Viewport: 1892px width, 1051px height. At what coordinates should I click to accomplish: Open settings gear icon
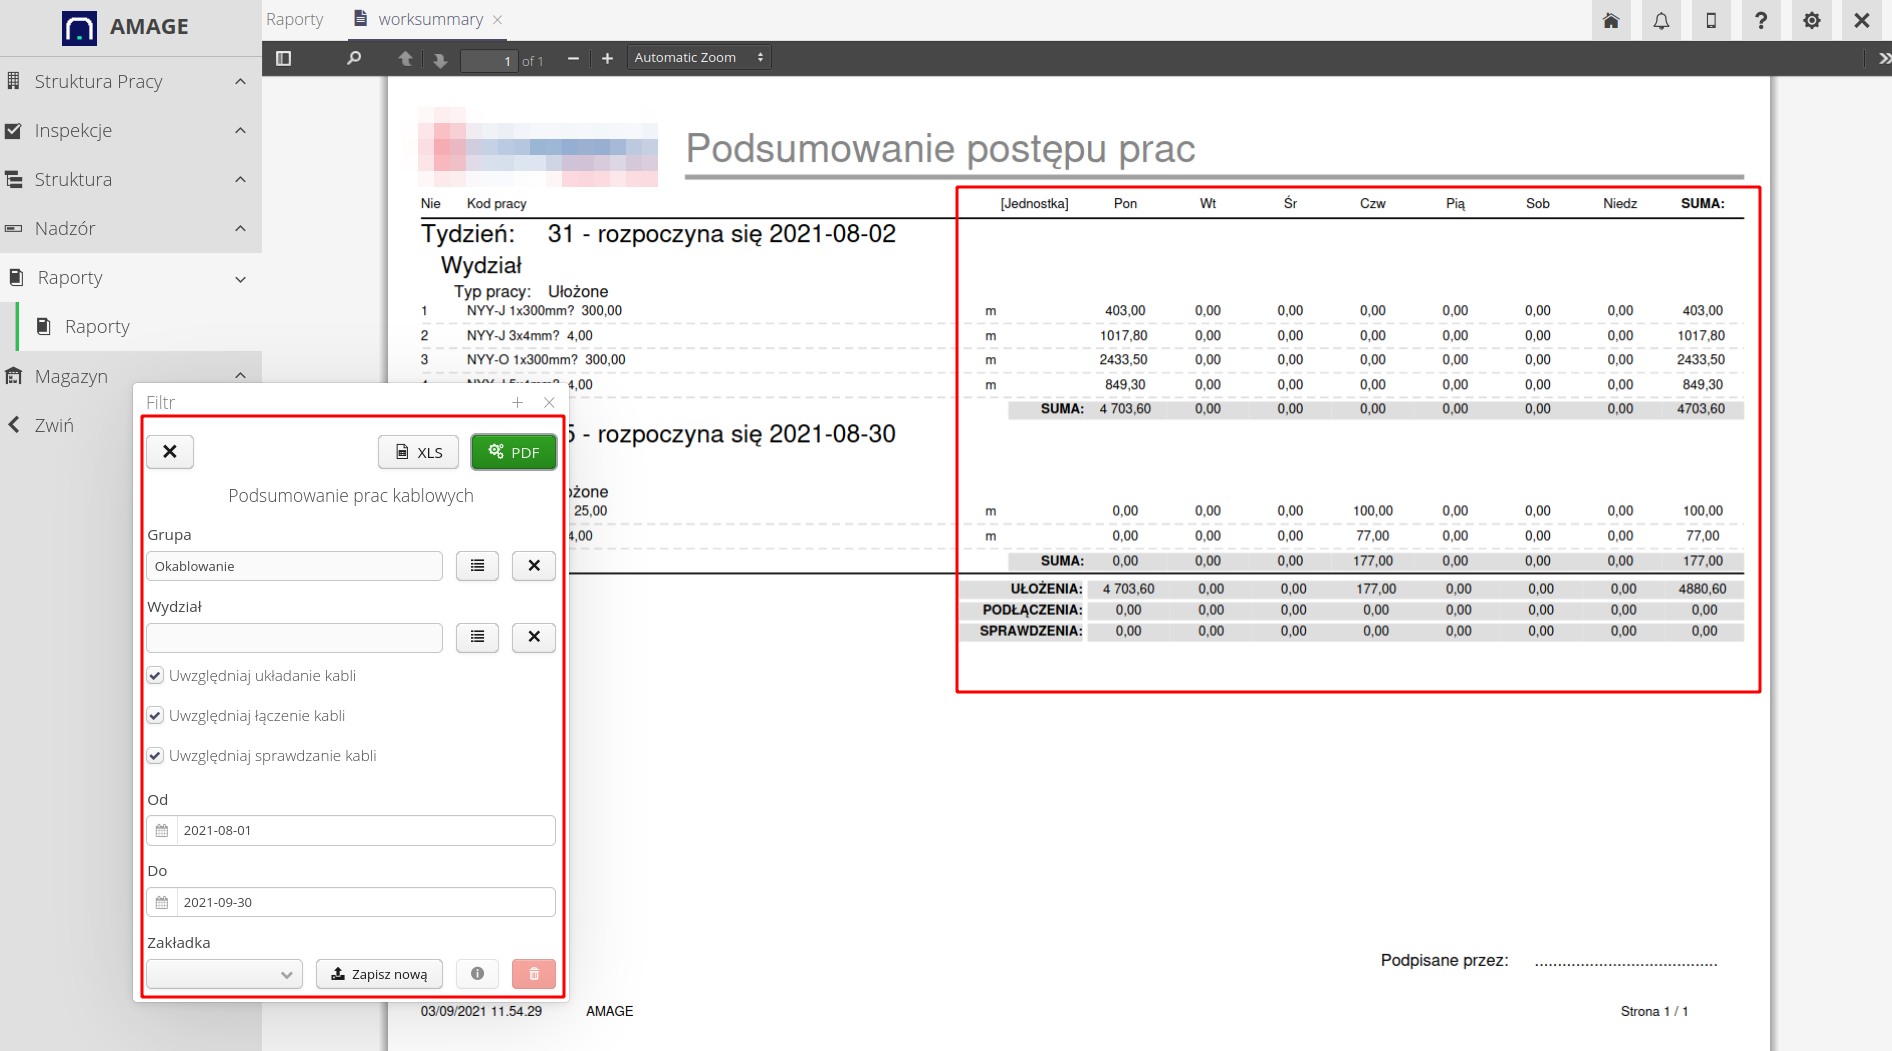(x=1811, y=21)
